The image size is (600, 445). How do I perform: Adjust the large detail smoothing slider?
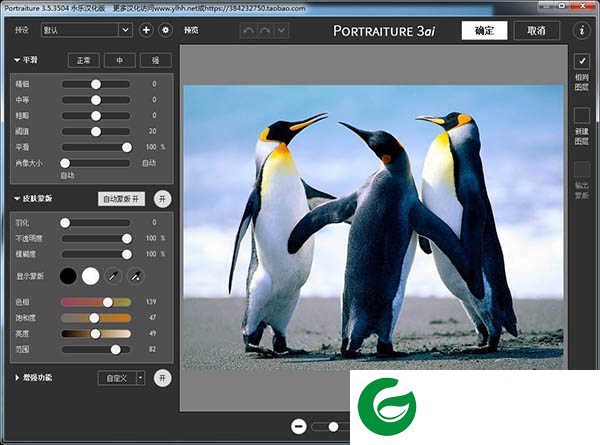(x=96, y=116)
